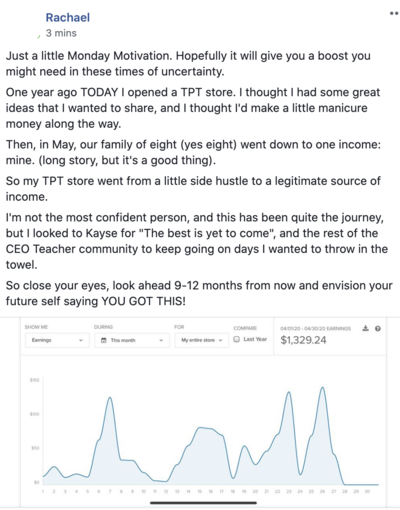400x510 pixels.
Task: Tick the Last Year compare checkbox
Action: click(237, 339)
